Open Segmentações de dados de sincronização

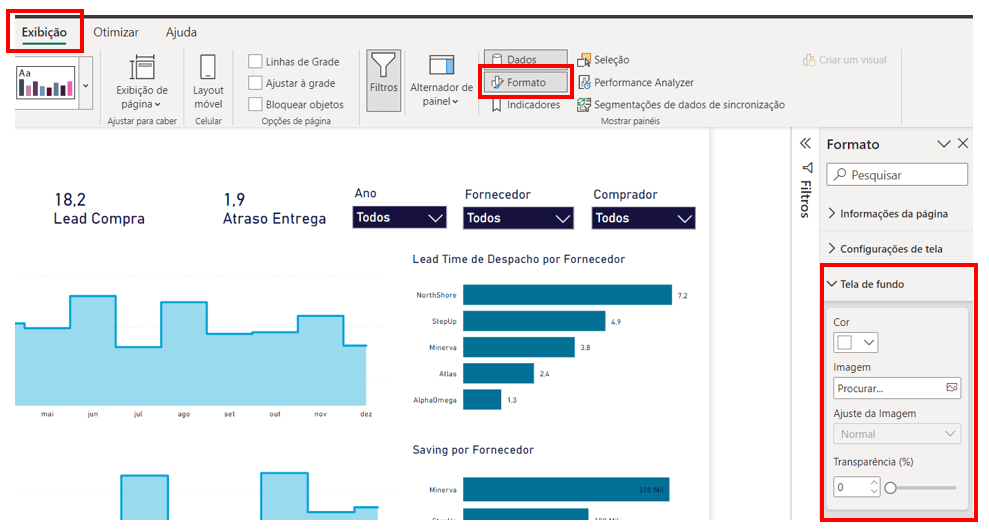coord(681,105)
